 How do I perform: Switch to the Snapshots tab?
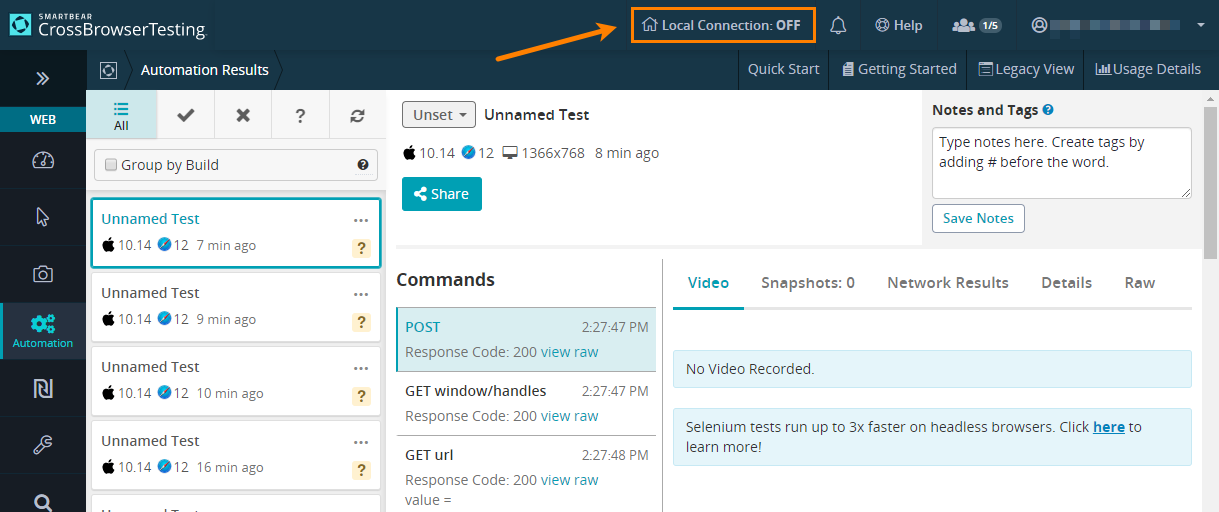(x=807, y=283)
